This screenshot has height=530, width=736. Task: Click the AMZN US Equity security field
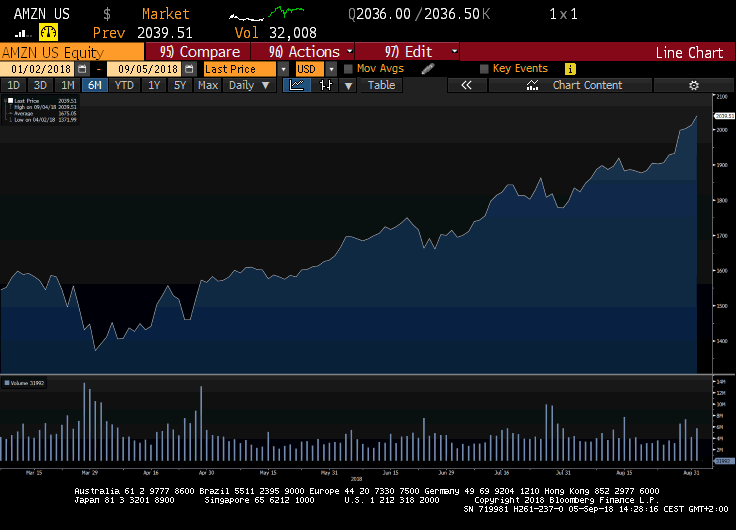[x=72, y=52]
